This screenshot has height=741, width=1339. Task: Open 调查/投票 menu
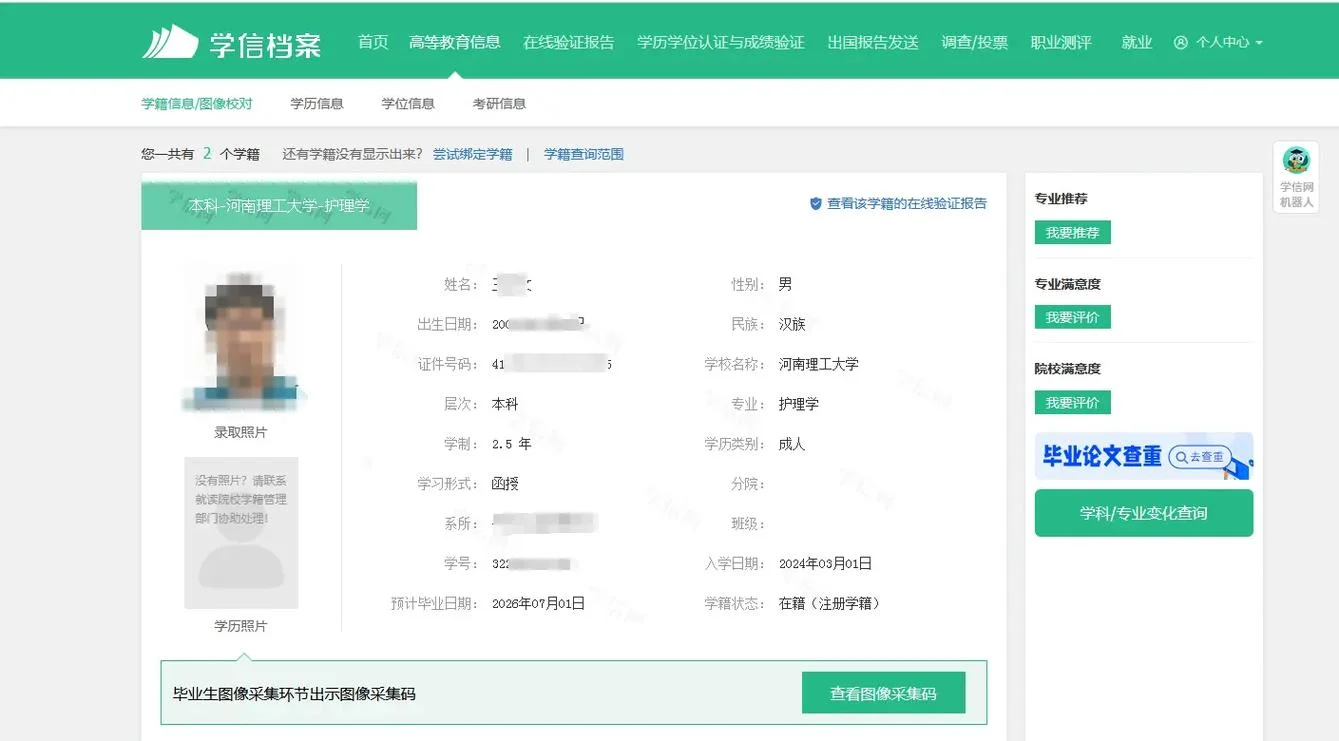[x=975, y=43]
